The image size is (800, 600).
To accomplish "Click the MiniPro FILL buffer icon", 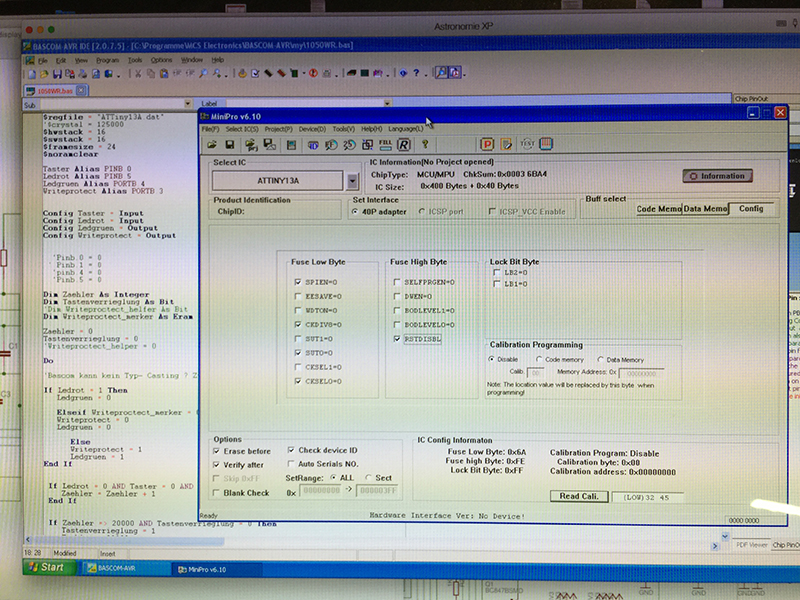I will [x=385, y=145].
